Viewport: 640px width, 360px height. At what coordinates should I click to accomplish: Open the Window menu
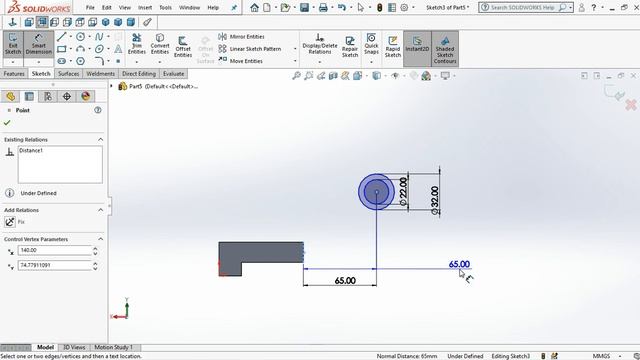point(189,7)
